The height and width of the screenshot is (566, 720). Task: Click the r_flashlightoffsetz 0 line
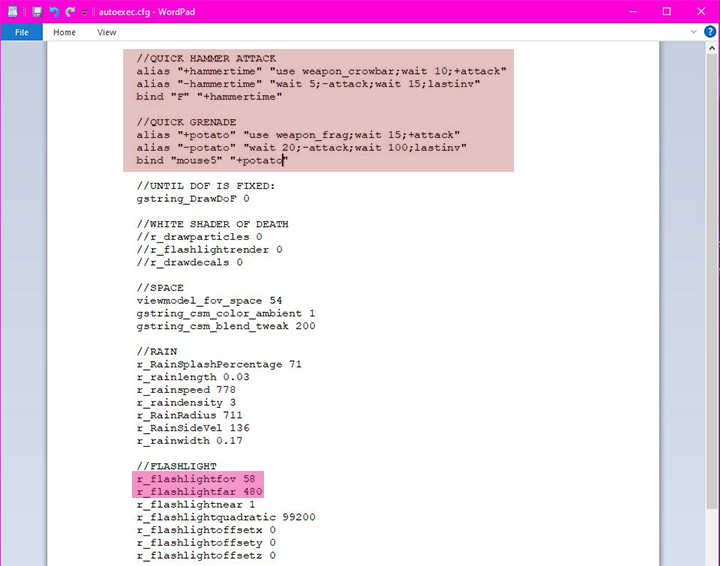206,555
